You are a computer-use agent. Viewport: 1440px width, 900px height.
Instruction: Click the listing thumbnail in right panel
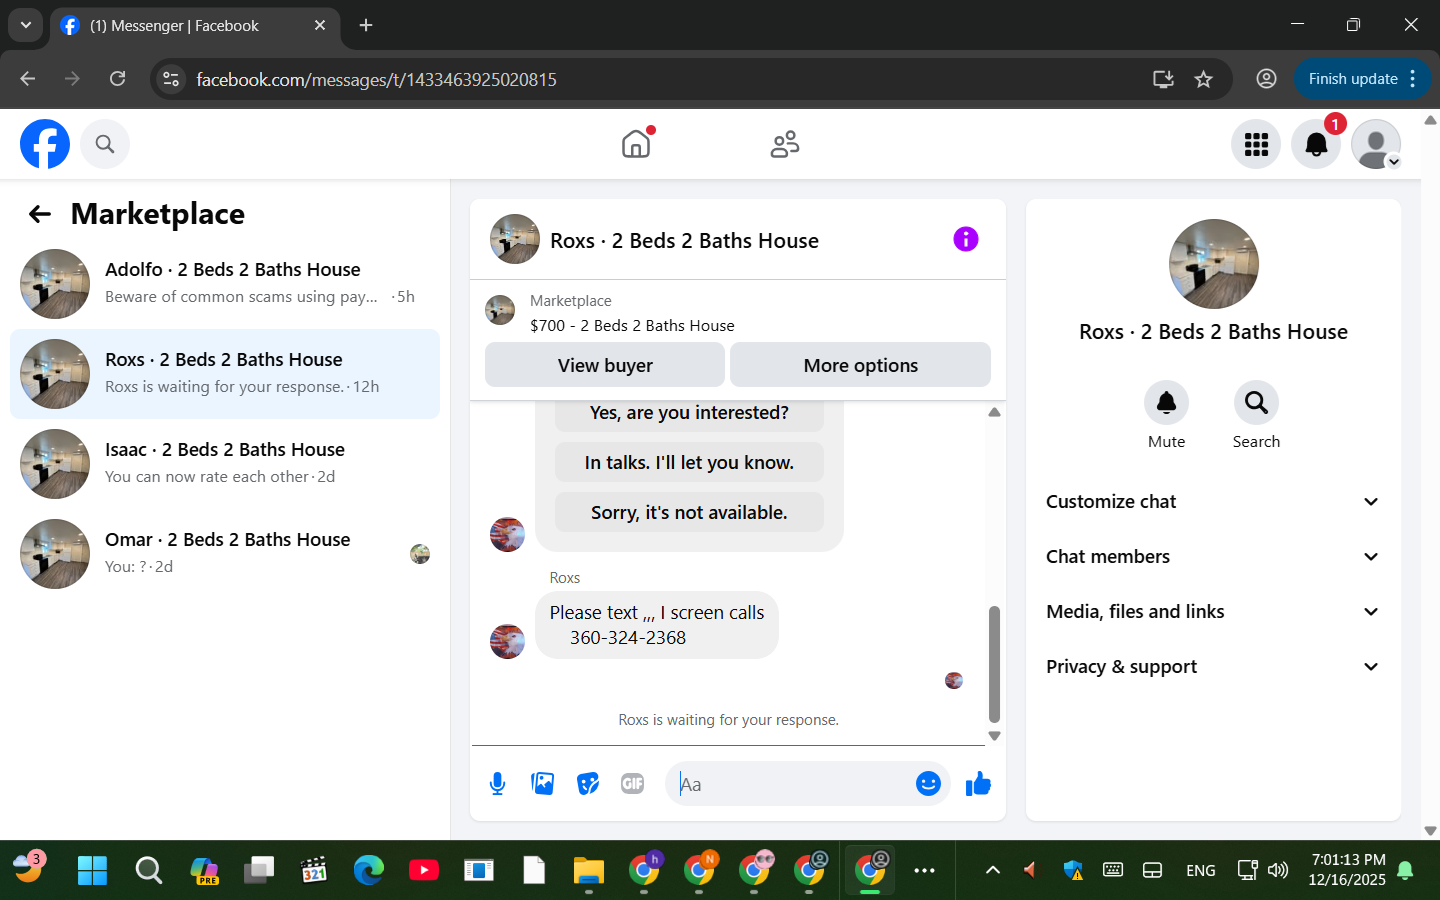point(1214,264)
